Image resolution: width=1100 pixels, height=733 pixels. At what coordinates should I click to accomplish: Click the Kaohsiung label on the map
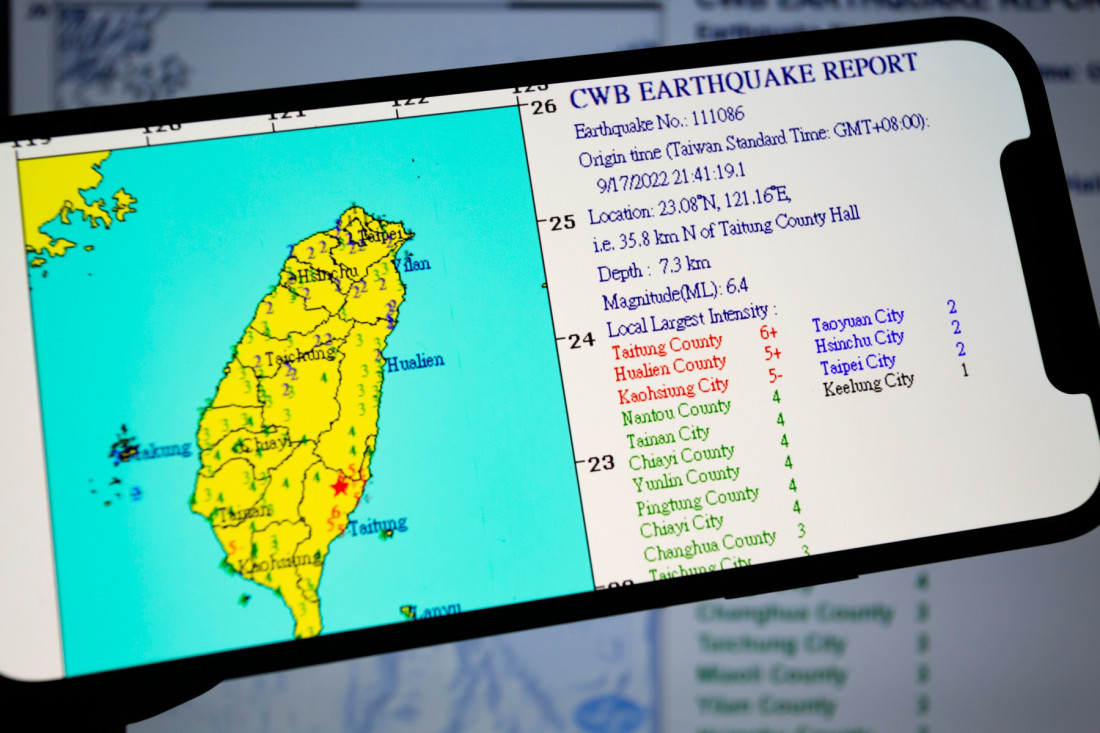click(279, 563)
